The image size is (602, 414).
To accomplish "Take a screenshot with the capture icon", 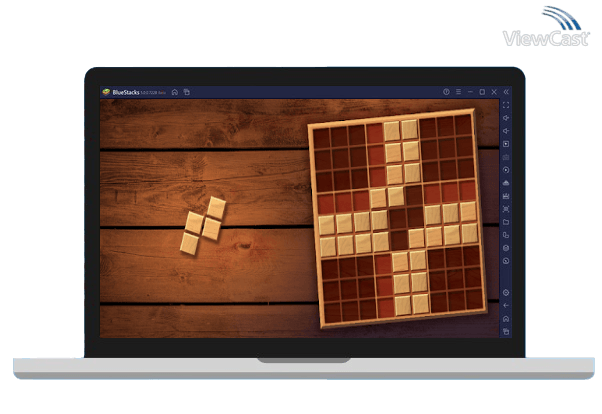I will 506,209.
